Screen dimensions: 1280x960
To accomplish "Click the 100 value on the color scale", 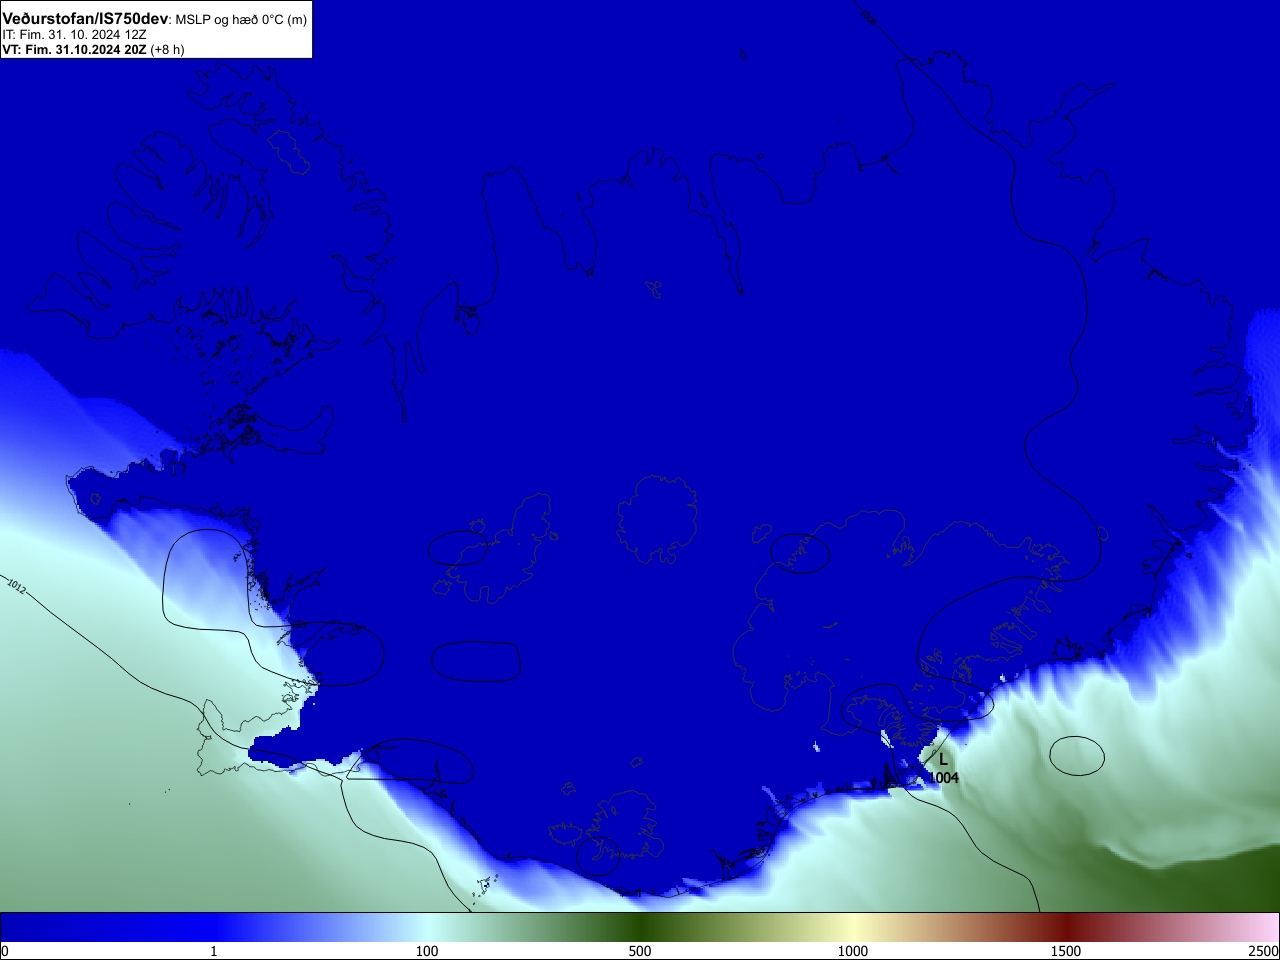I will click(427, 951).
